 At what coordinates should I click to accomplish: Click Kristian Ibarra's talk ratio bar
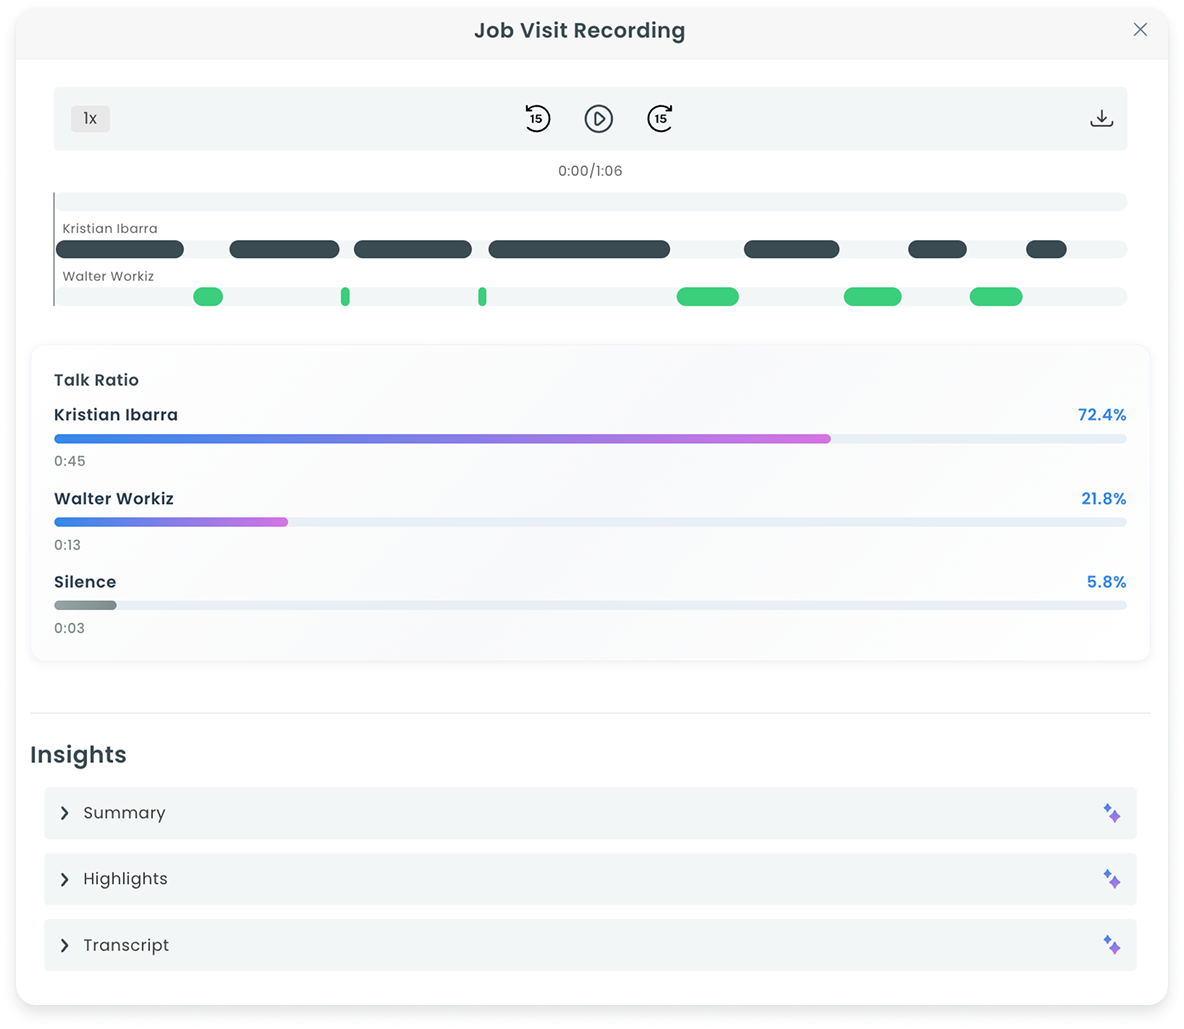point(442,439)
